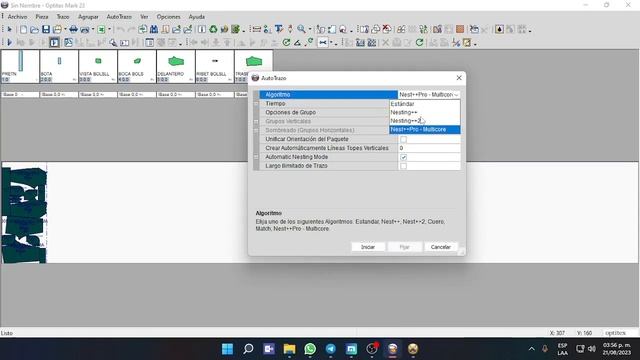Click the Cancelar button
640x360 pixels.
pos(440,247)
